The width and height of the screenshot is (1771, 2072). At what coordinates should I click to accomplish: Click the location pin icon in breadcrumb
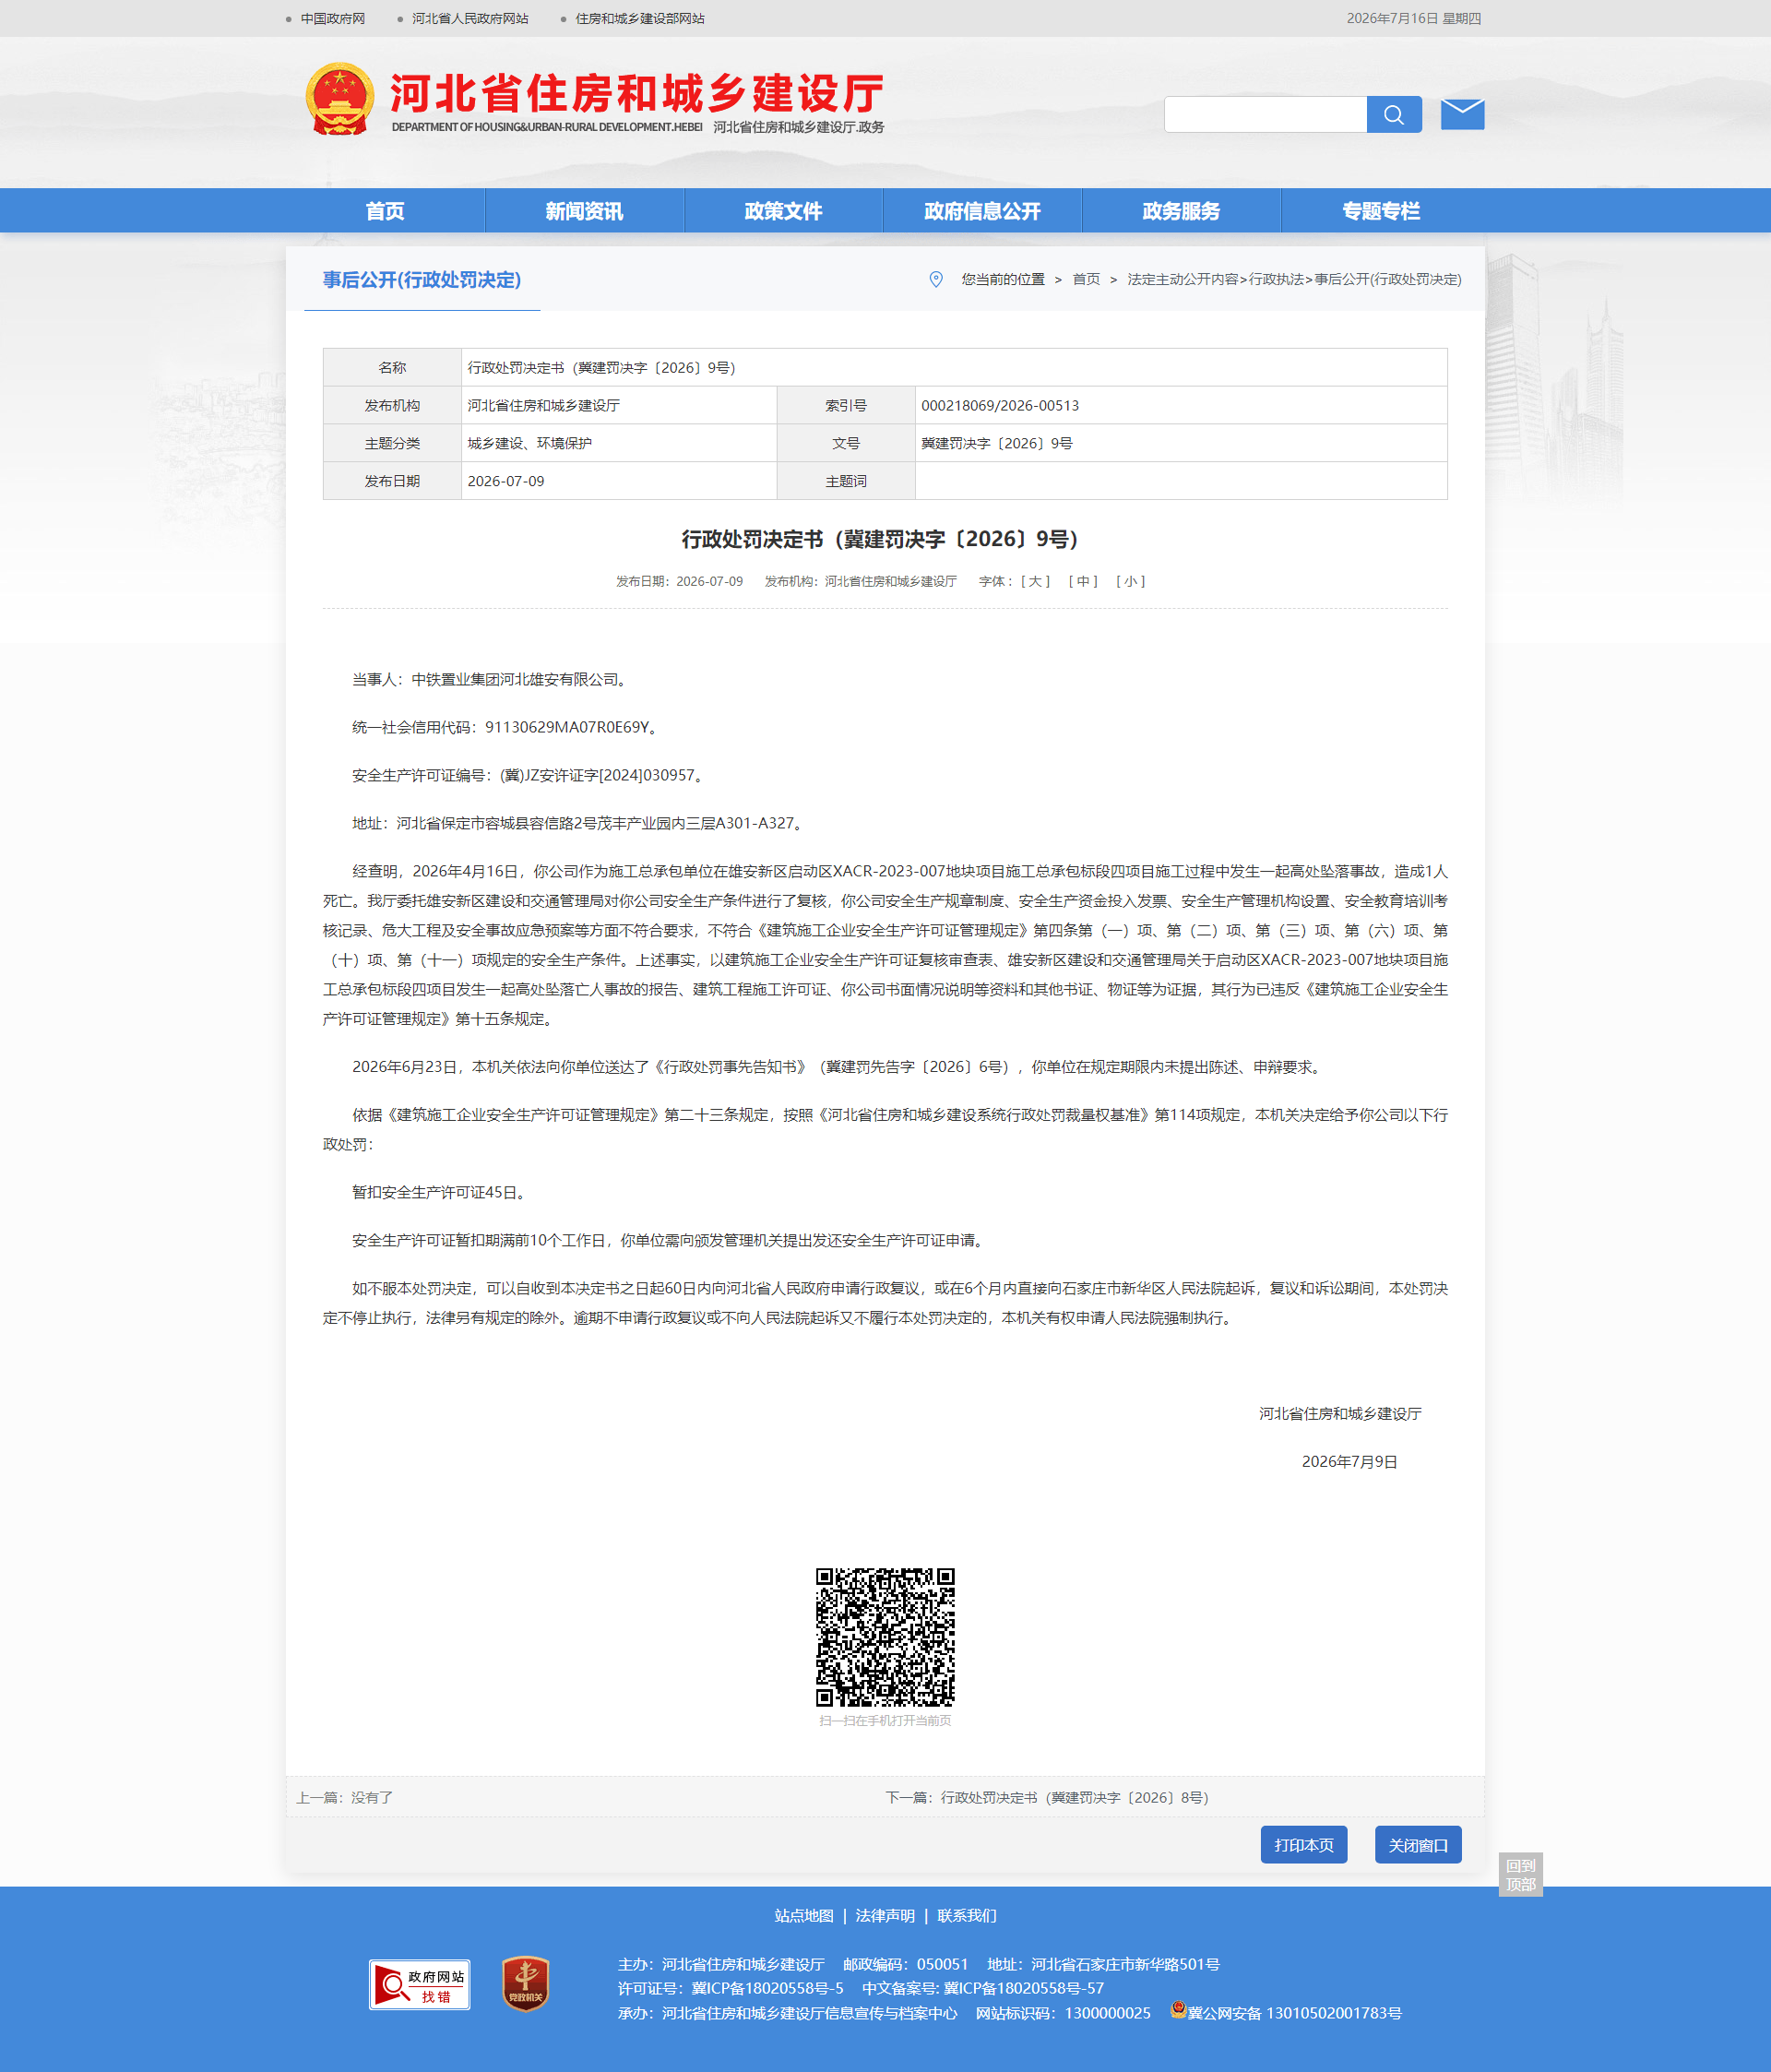click(x=936, y=279)
